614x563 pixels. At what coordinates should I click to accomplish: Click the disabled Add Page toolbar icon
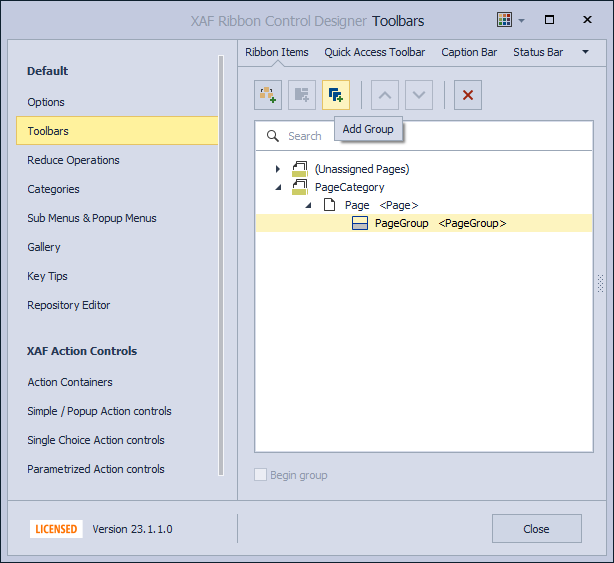302,95
